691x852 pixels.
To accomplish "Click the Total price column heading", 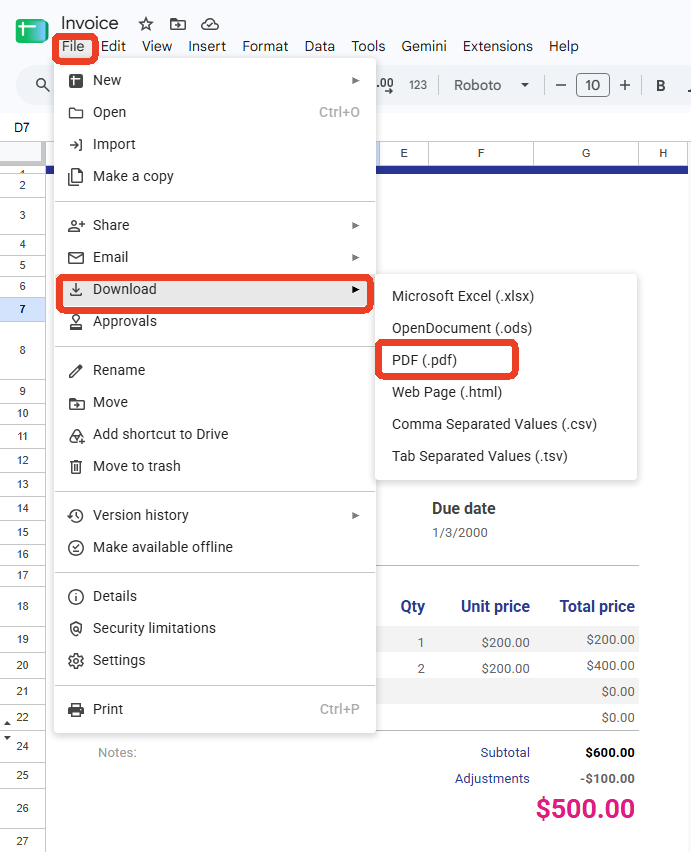I will (597, 606).
